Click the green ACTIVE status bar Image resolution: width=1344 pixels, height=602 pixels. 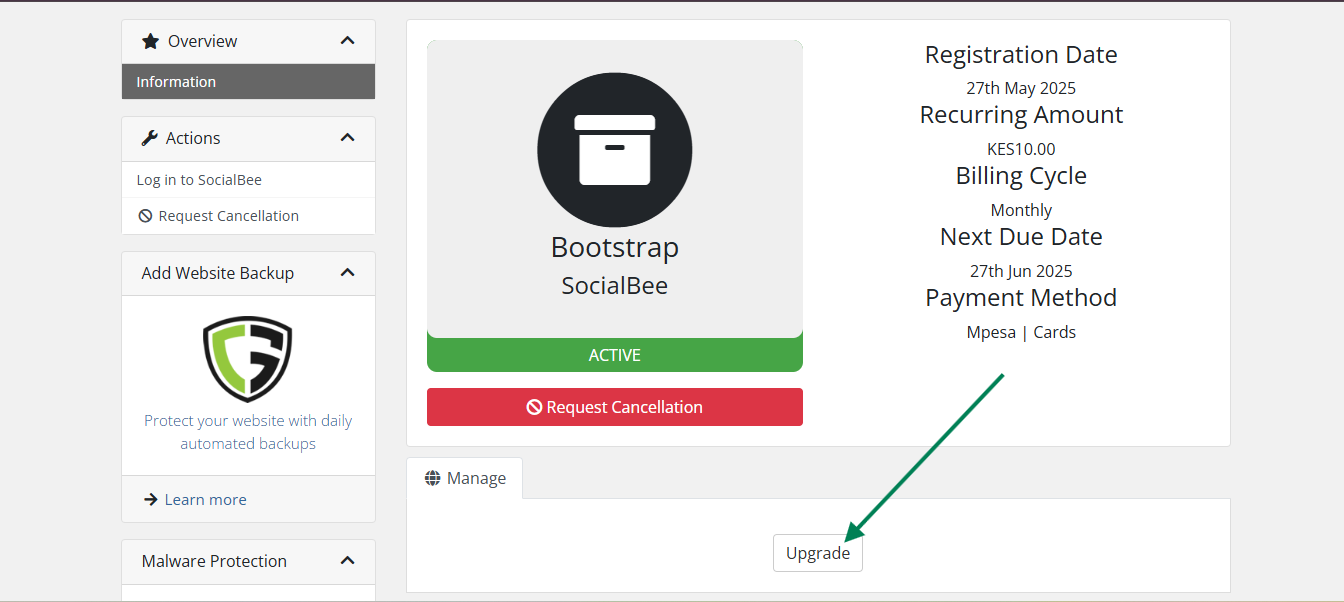tap(615, 355)
